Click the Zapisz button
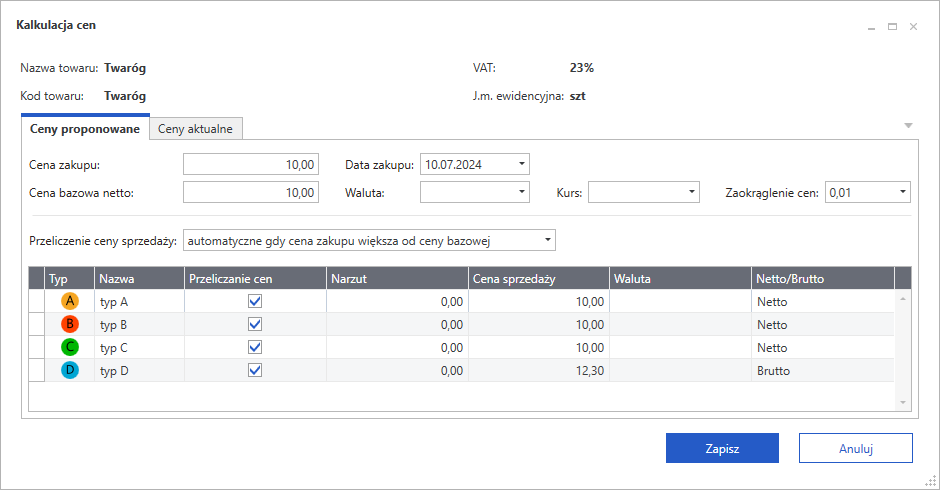The image size is (940, 490). click(x=722, y=449)
